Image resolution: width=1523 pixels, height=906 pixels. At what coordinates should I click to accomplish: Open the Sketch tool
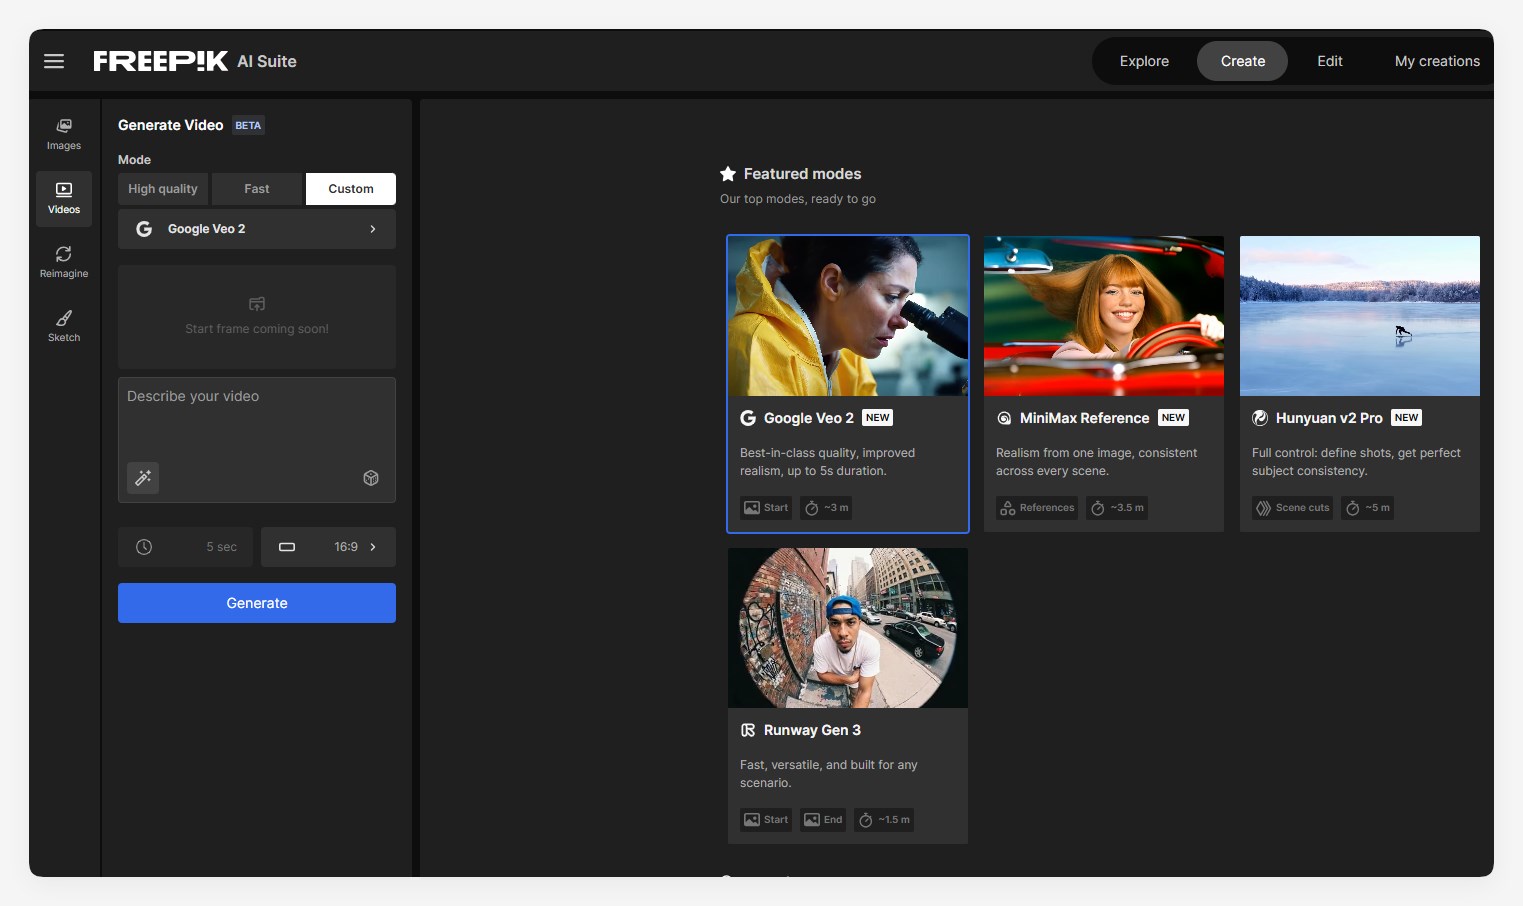63,325
